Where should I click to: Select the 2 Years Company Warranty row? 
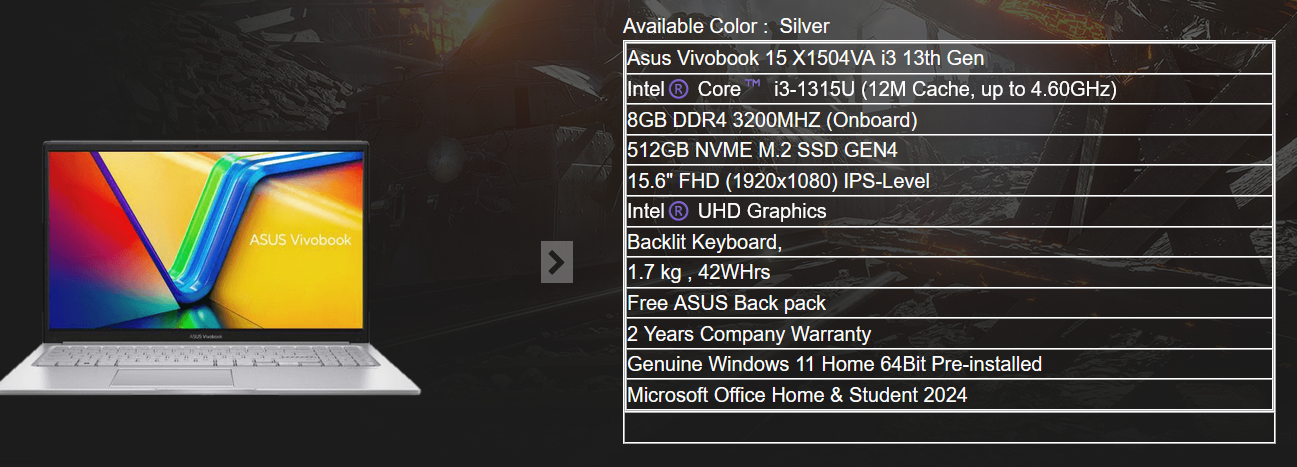tap(949, 333)
